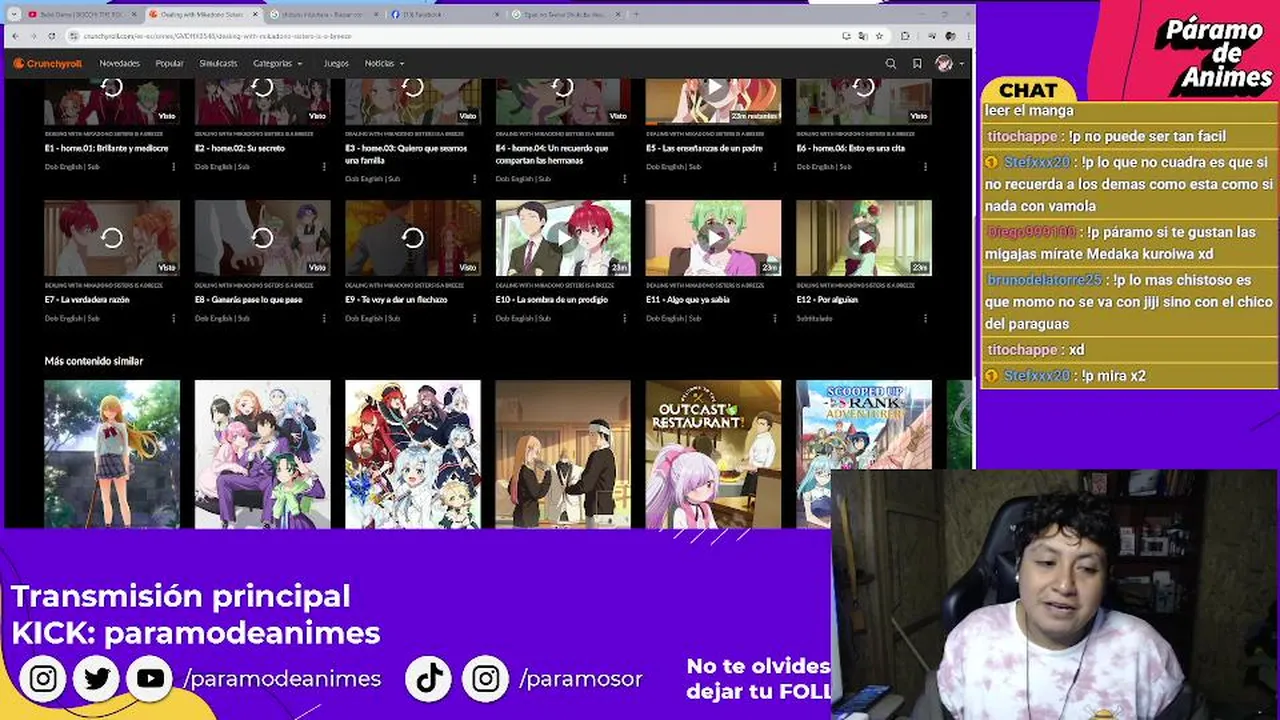Switch to the YouTube browser tab
Screen dimensions: 1280x720
pyautogui.click(x=81, y=14)
